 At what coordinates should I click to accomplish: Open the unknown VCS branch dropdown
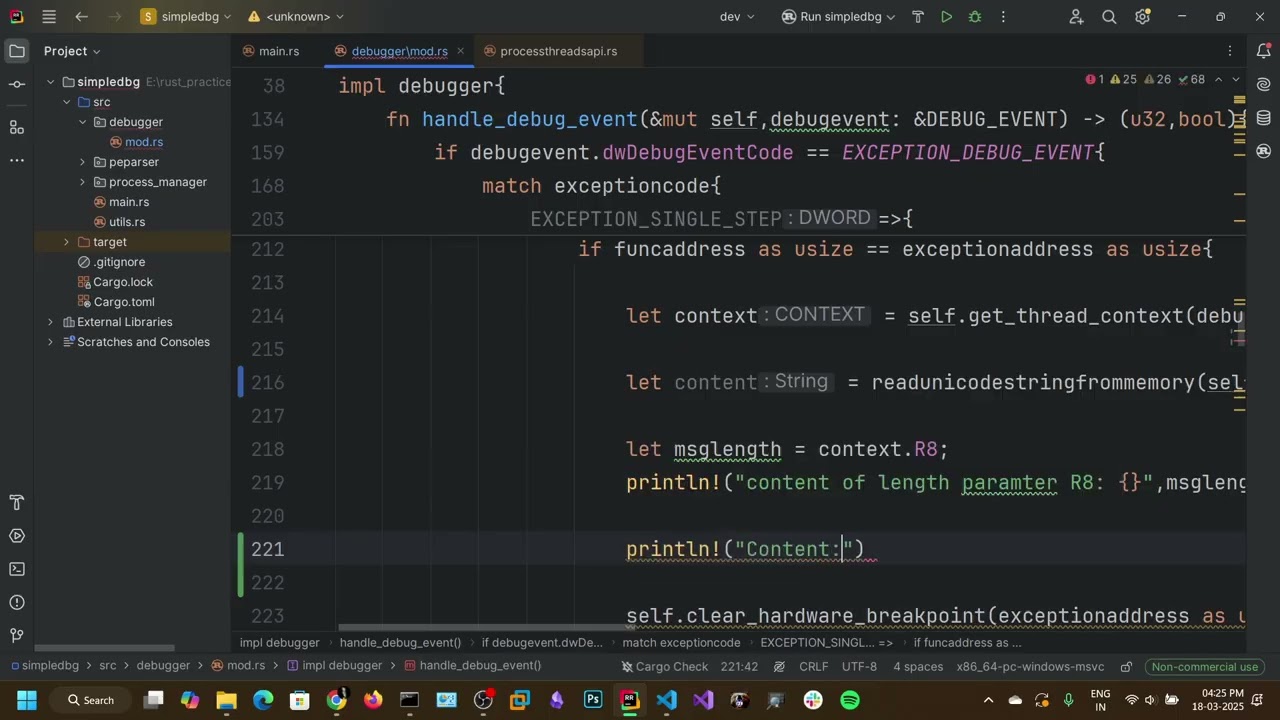(296, 17)
